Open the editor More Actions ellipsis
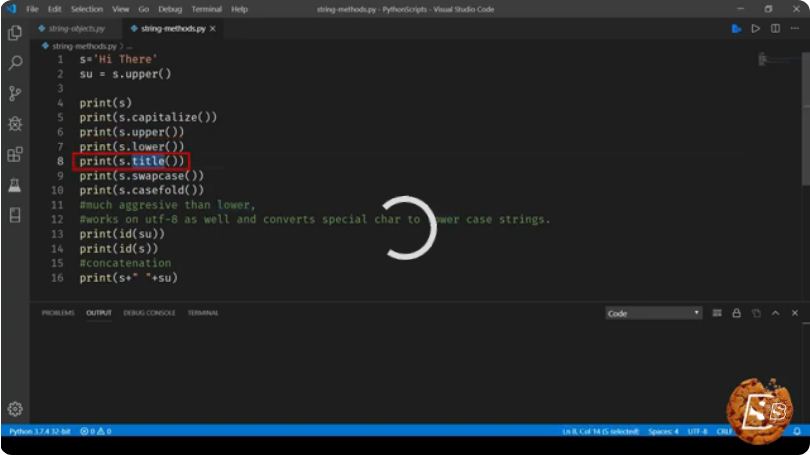Viewport: 810px width, 455px height. click(795, 28)
